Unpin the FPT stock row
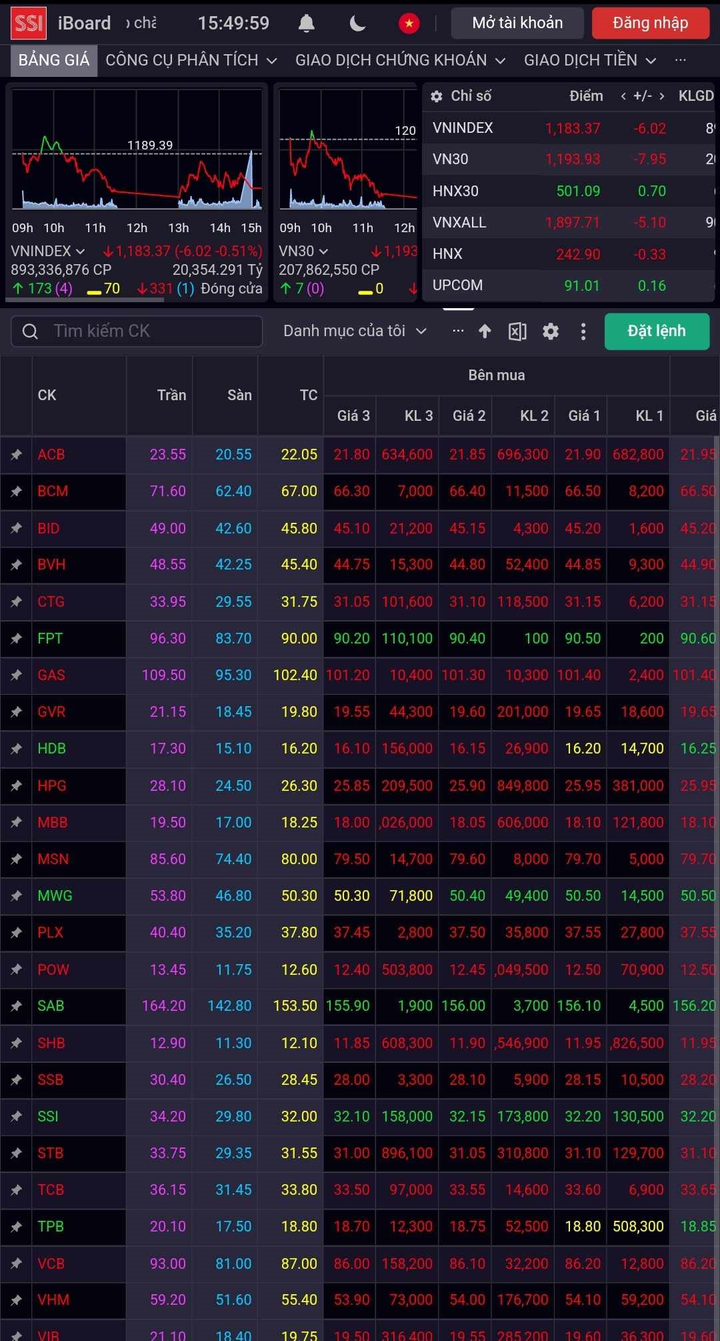The width and height of the screenshot is (720, 1341). (16, 638)
